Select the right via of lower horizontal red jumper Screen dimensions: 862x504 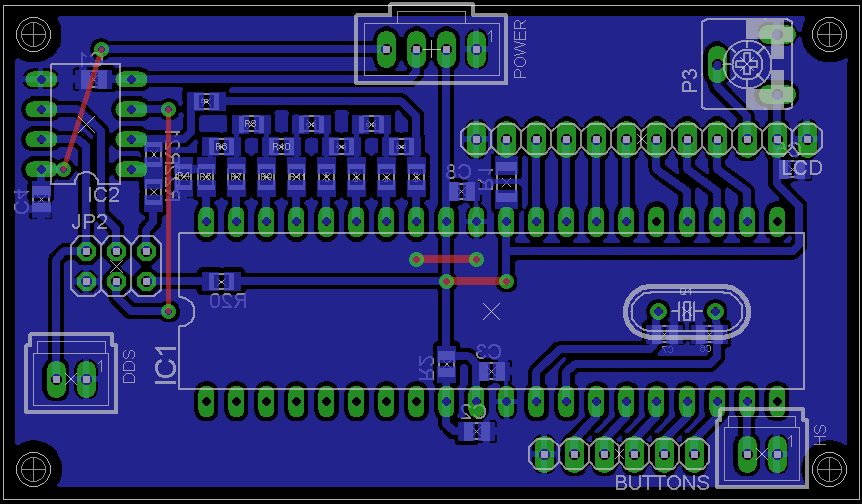(x=506, y=281)
